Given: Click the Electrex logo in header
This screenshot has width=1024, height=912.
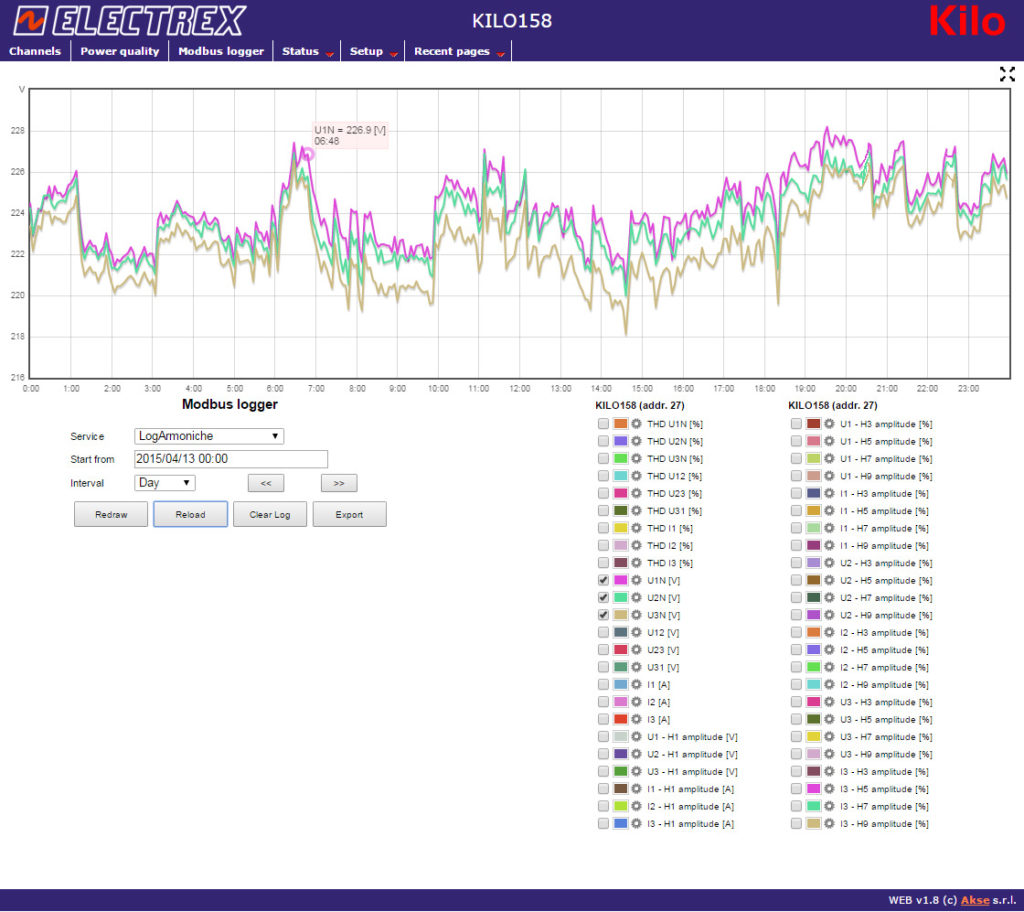Looking at the screenshot, I should (x=130, y=20).
